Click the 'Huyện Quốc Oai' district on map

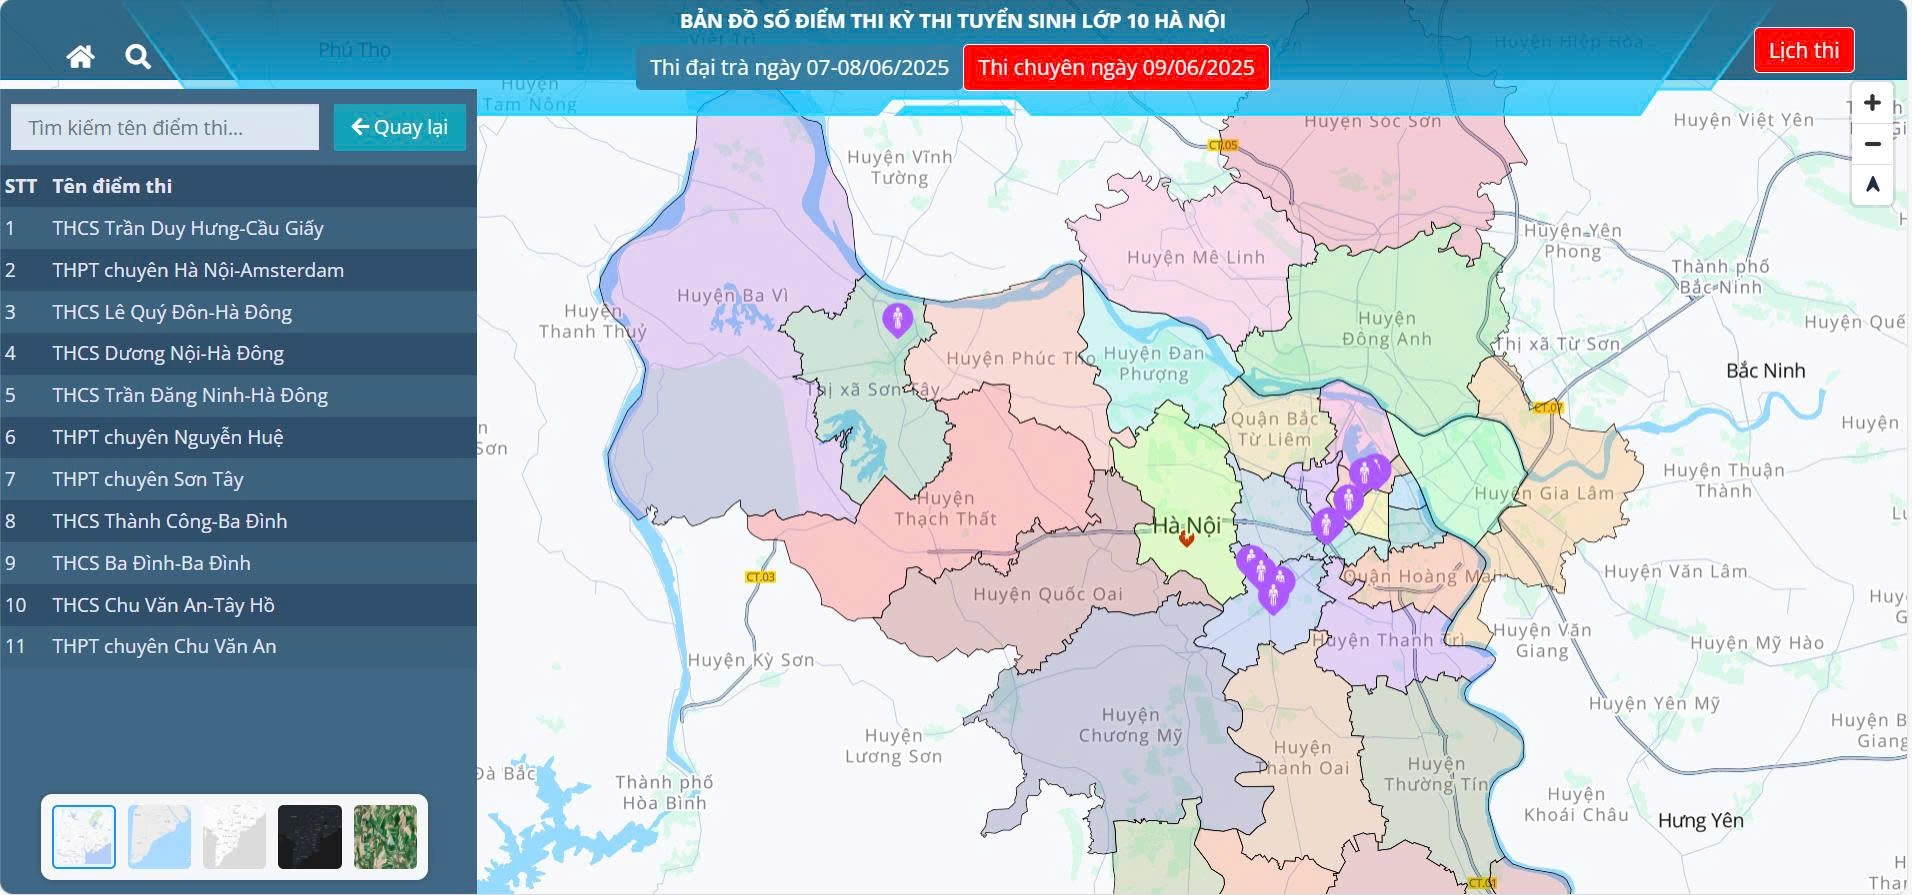pos(1048,594)
